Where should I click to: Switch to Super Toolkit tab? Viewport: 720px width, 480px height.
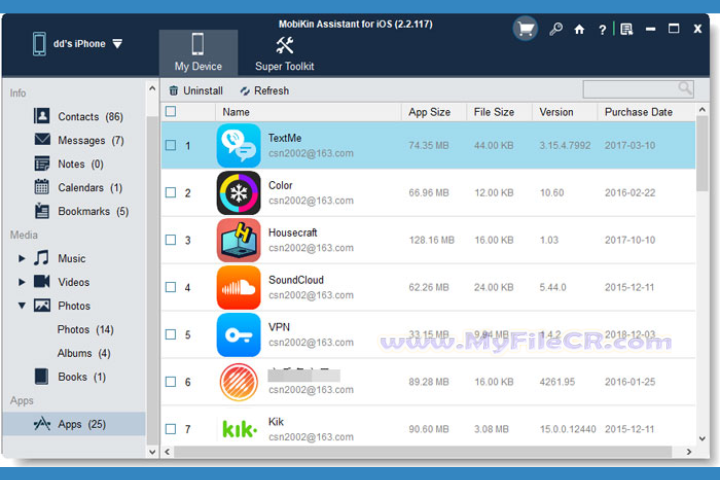click(285, 53)
